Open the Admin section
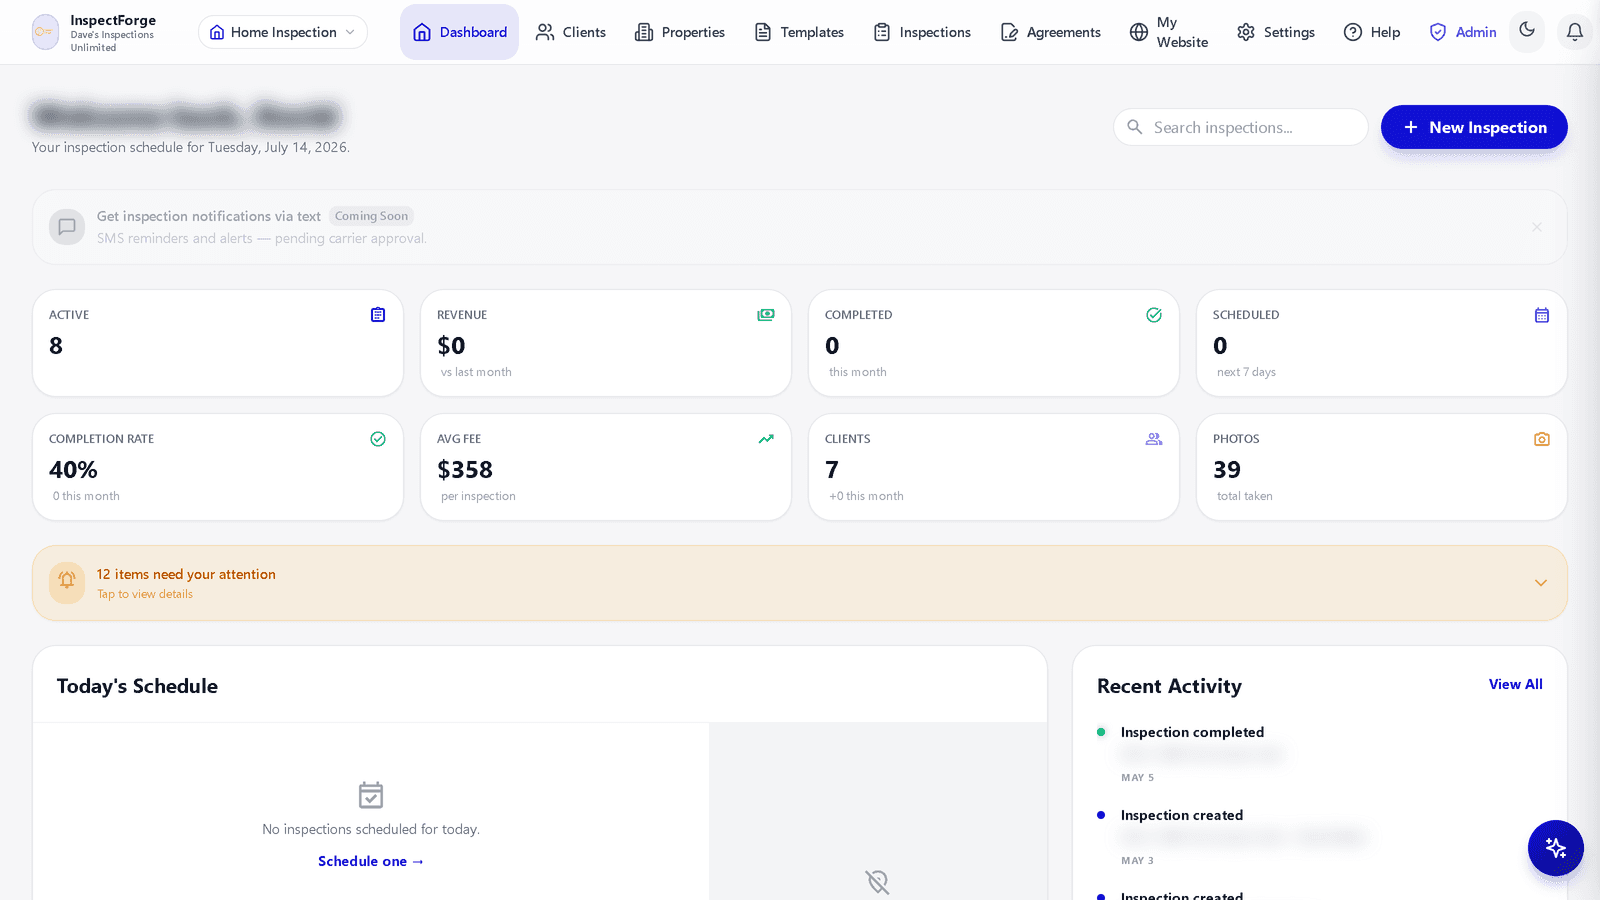 [1463, 32]
